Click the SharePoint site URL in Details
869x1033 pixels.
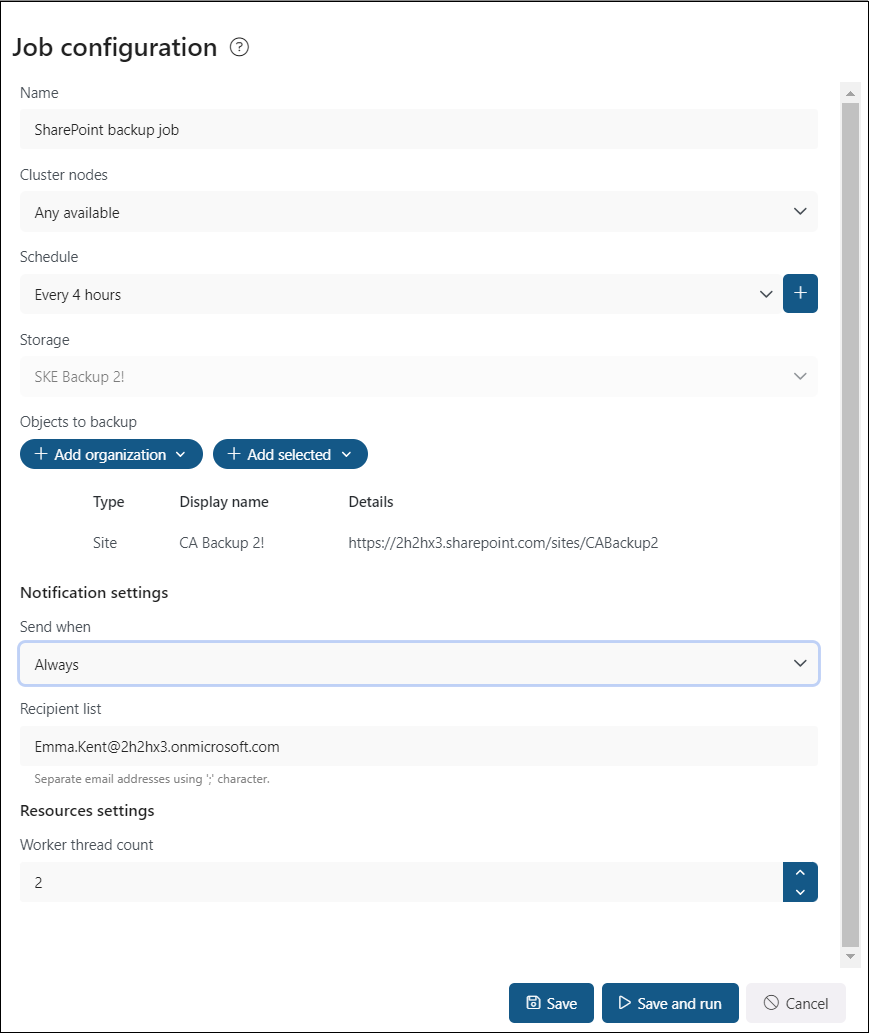coord(503,543)
